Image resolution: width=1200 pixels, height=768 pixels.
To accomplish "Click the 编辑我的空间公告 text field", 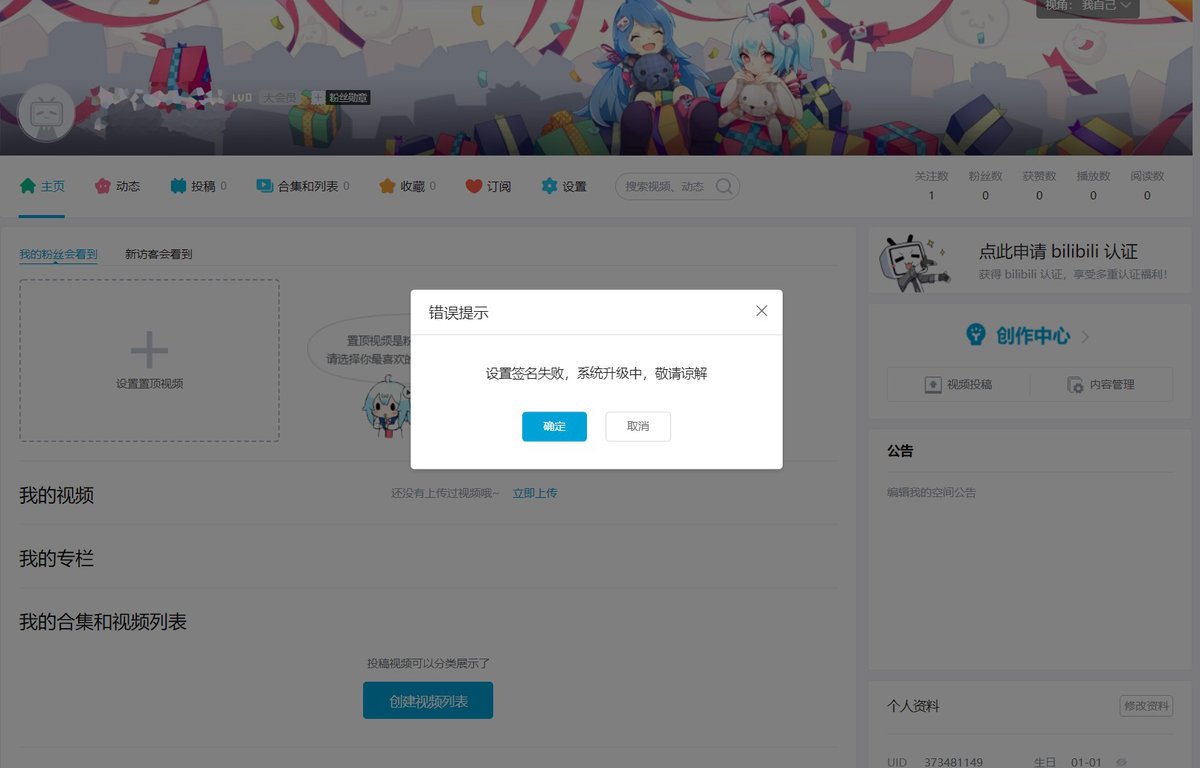I will coord(932,492).
